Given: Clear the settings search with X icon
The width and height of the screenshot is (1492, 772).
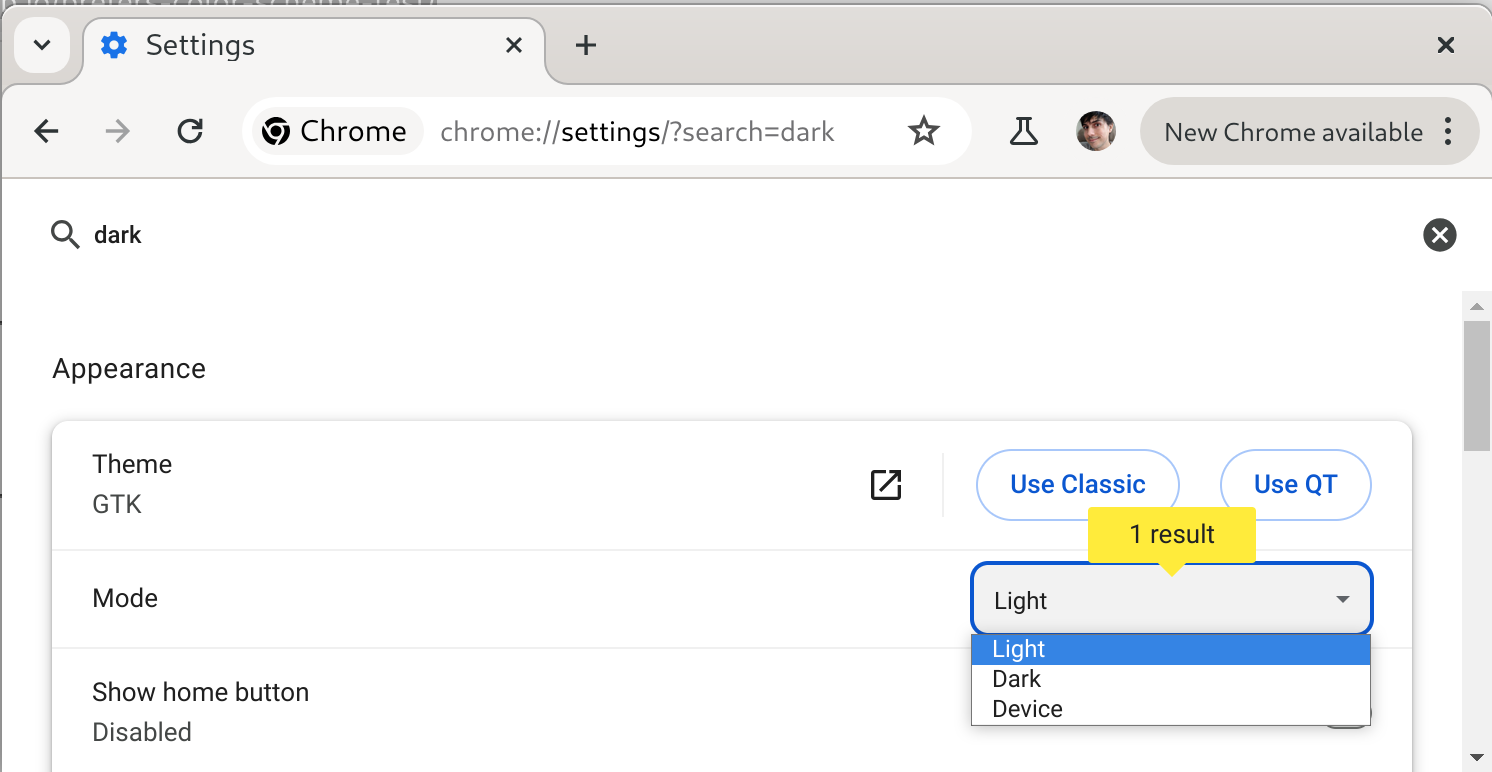Looking at the screenshot, I should click(1439, 235).
